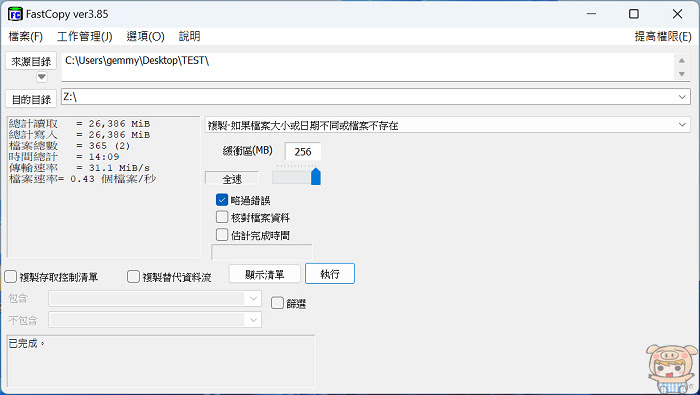Click the 時間總計 14:09 line

pyautogui.click(x=64, y=157)
